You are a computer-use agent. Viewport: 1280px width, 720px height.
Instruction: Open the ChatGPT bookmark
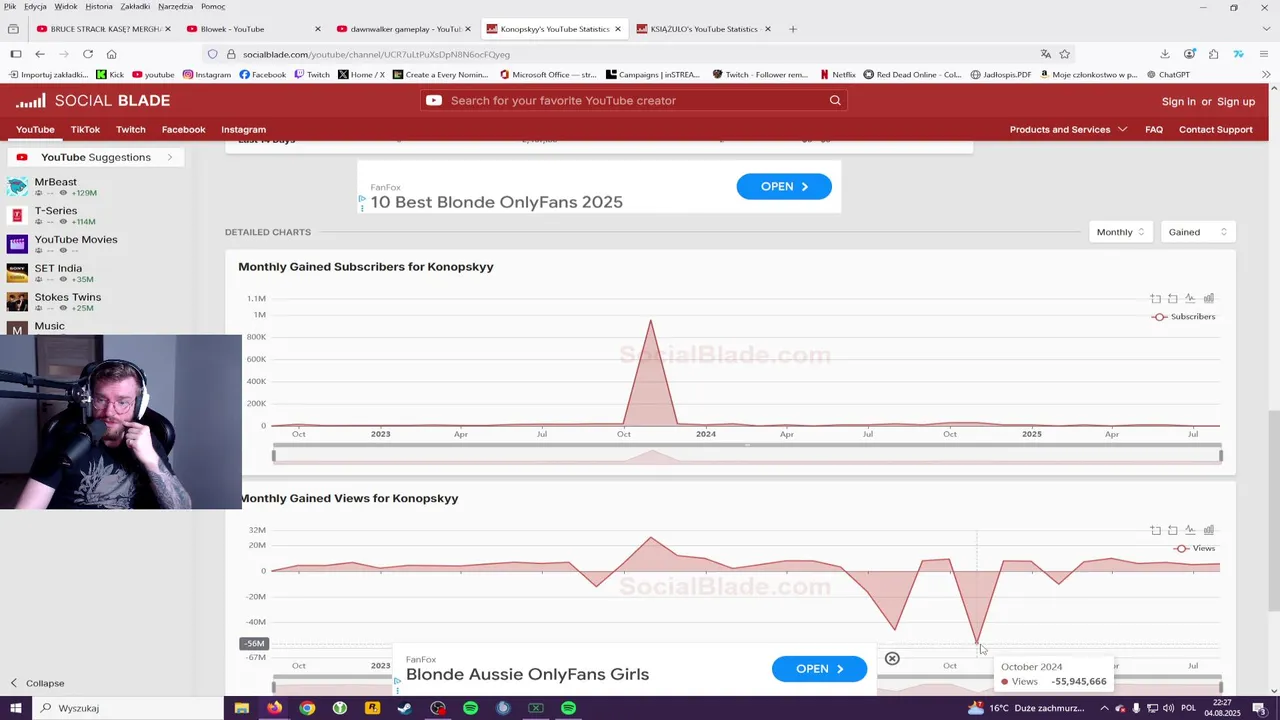point(1168,74)
